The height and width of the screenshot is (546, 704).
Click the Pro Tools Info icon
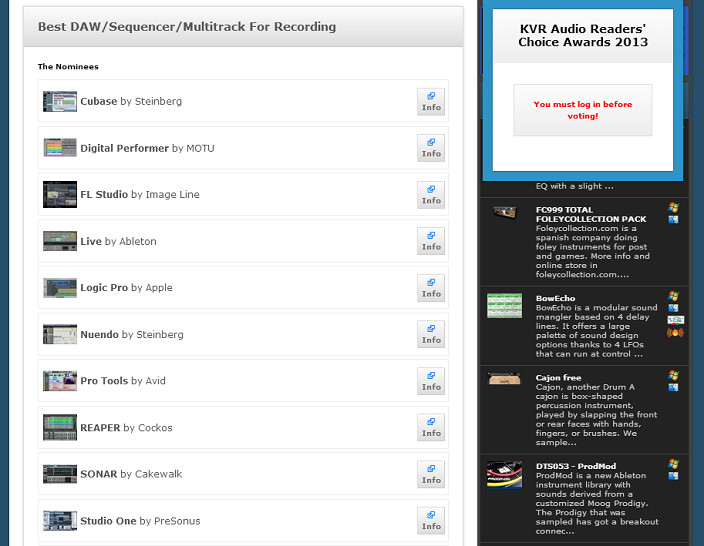[x=431, y=381]
